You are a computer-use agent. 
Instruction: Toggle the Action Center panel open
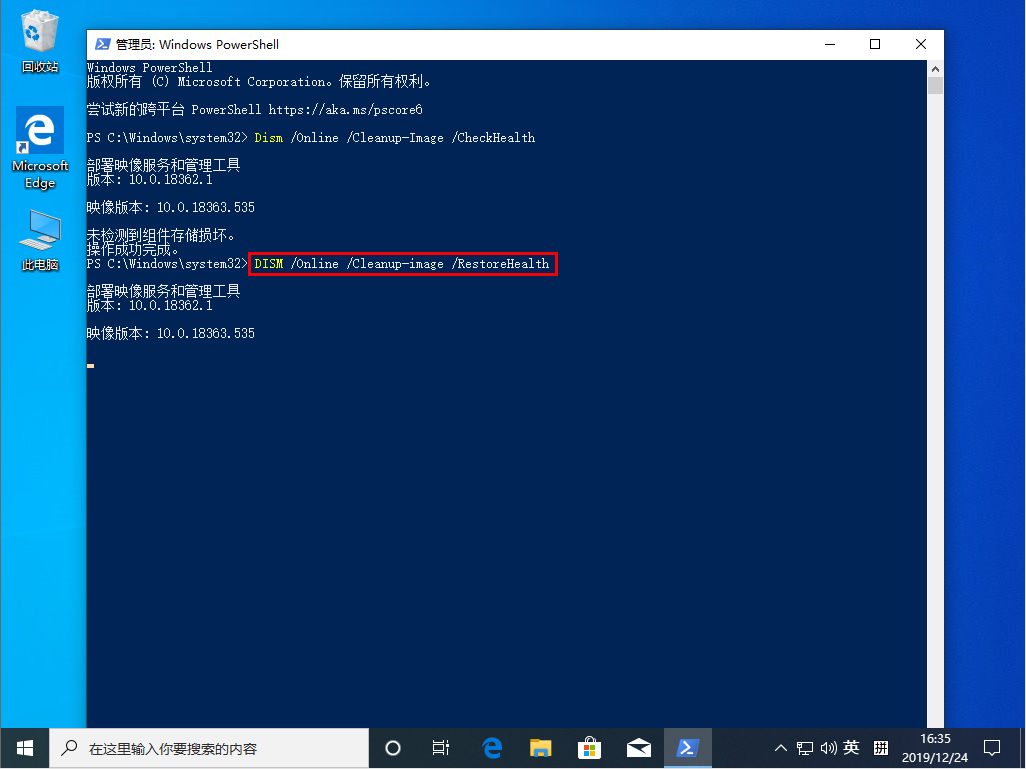tap(992, 748)
